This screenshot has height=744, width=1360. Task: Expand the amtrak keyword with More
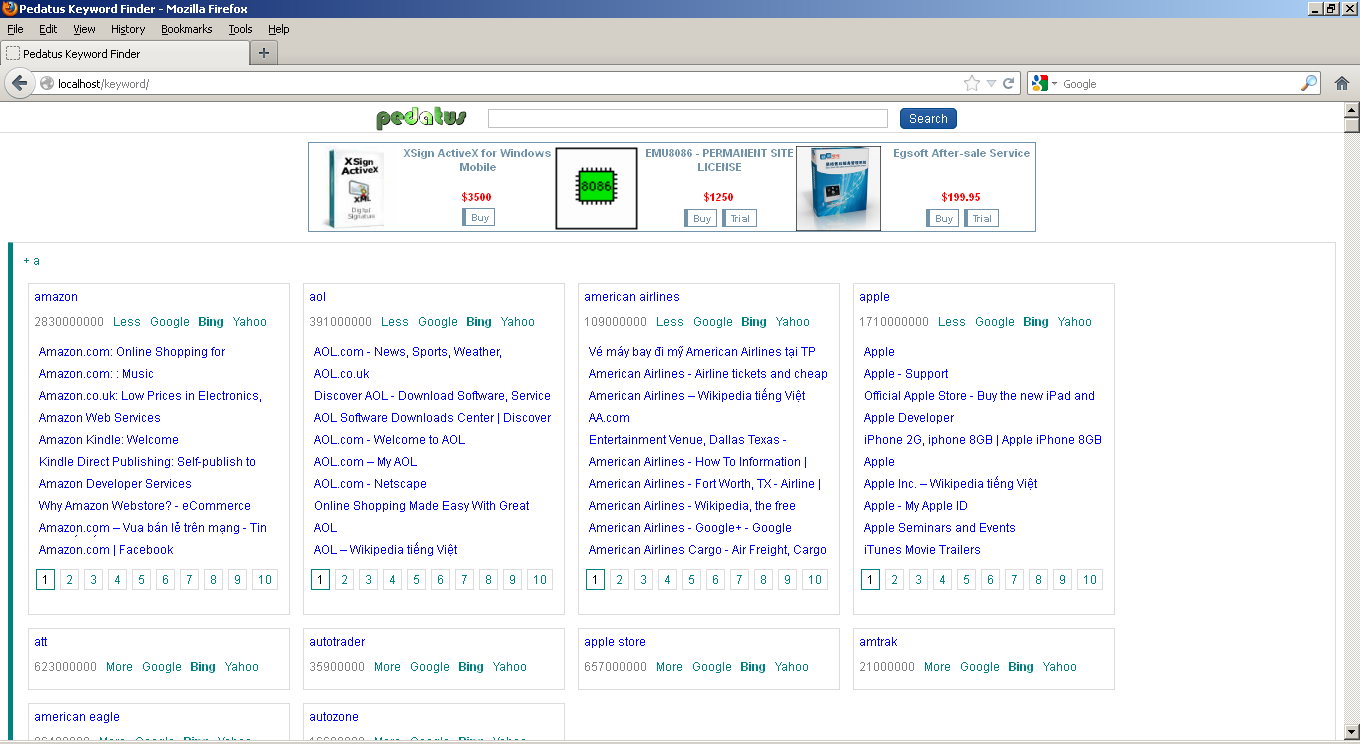[937, 667]
